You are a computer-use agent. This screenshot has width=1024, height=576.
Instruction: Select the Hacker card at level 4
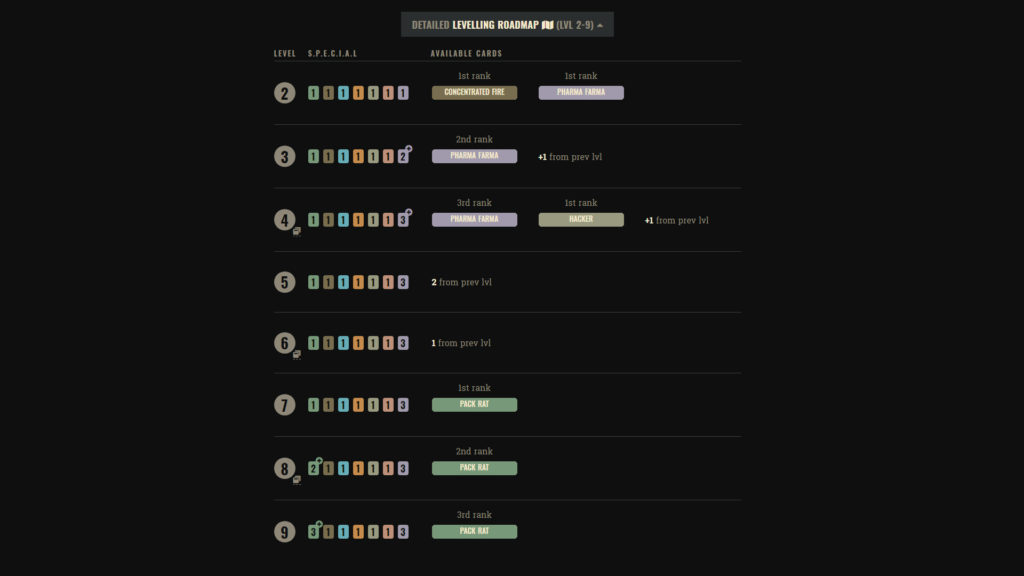coord(581,219)
